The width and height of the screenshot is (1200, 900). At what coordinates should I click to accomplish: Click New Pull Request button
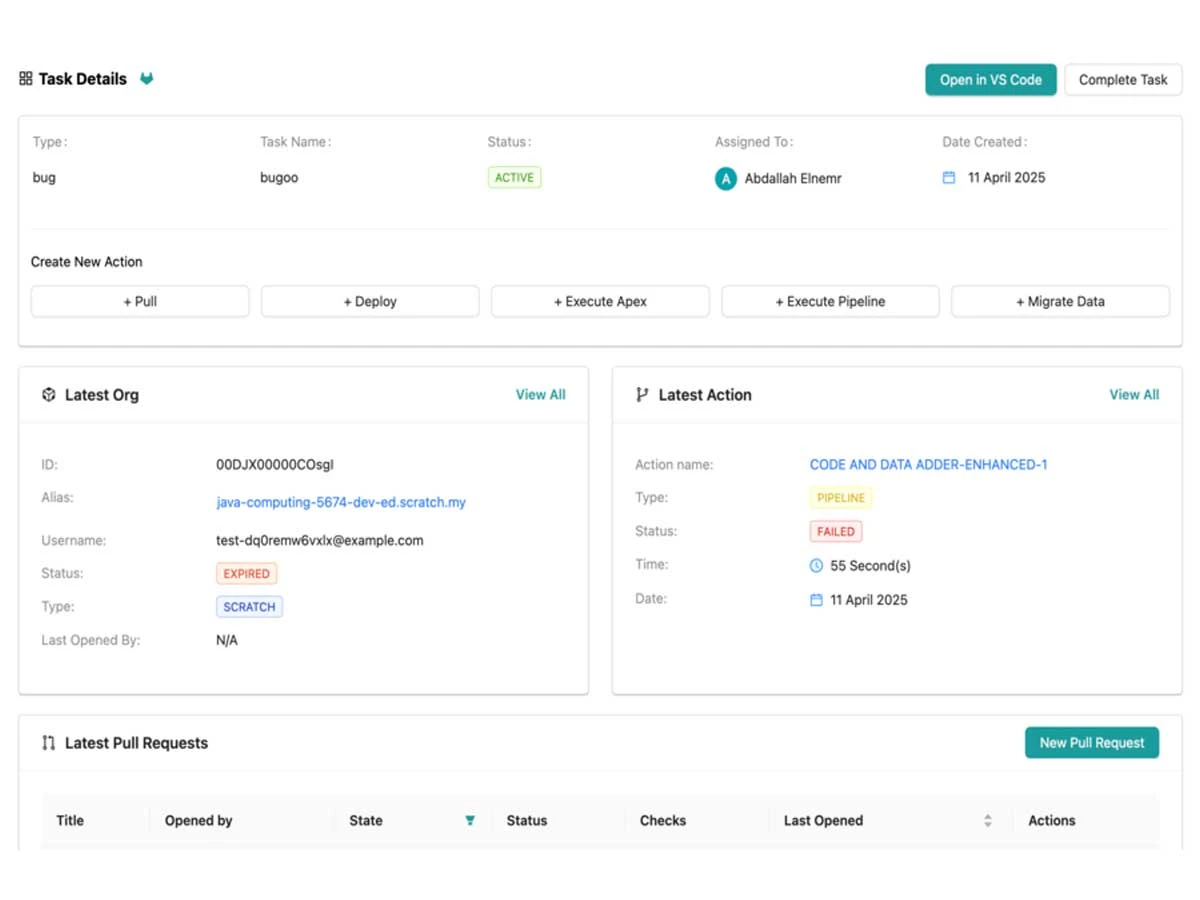coord(1092,743)
